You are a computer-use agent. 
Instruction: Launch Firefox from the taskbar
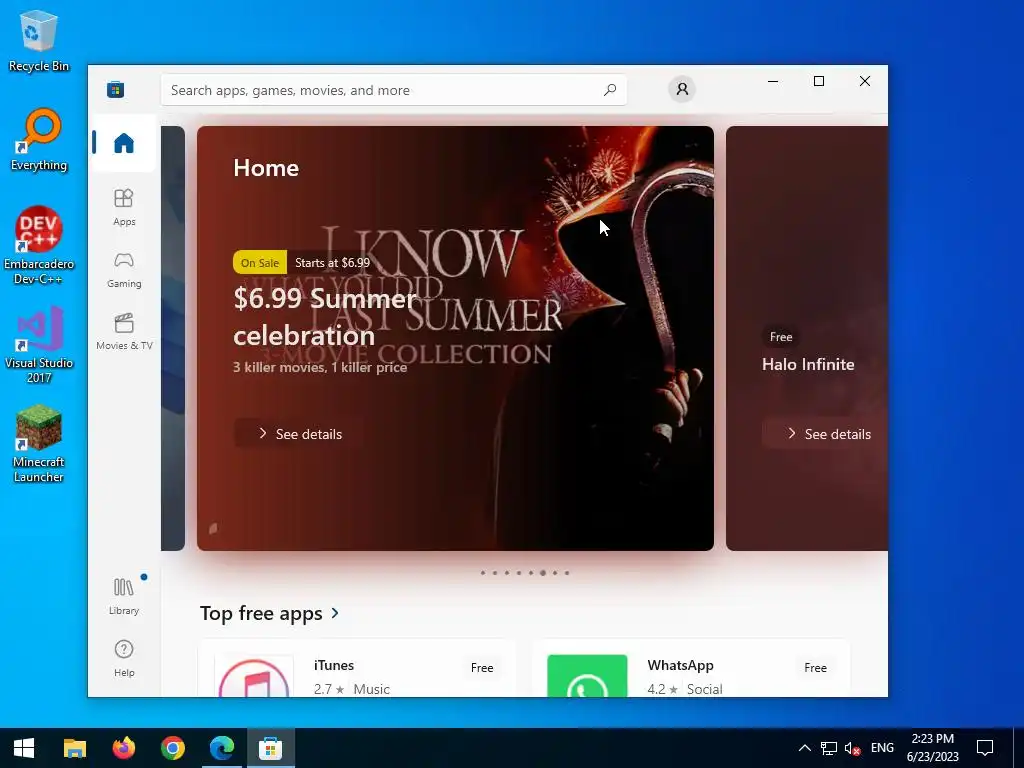[x=123, y=748]
